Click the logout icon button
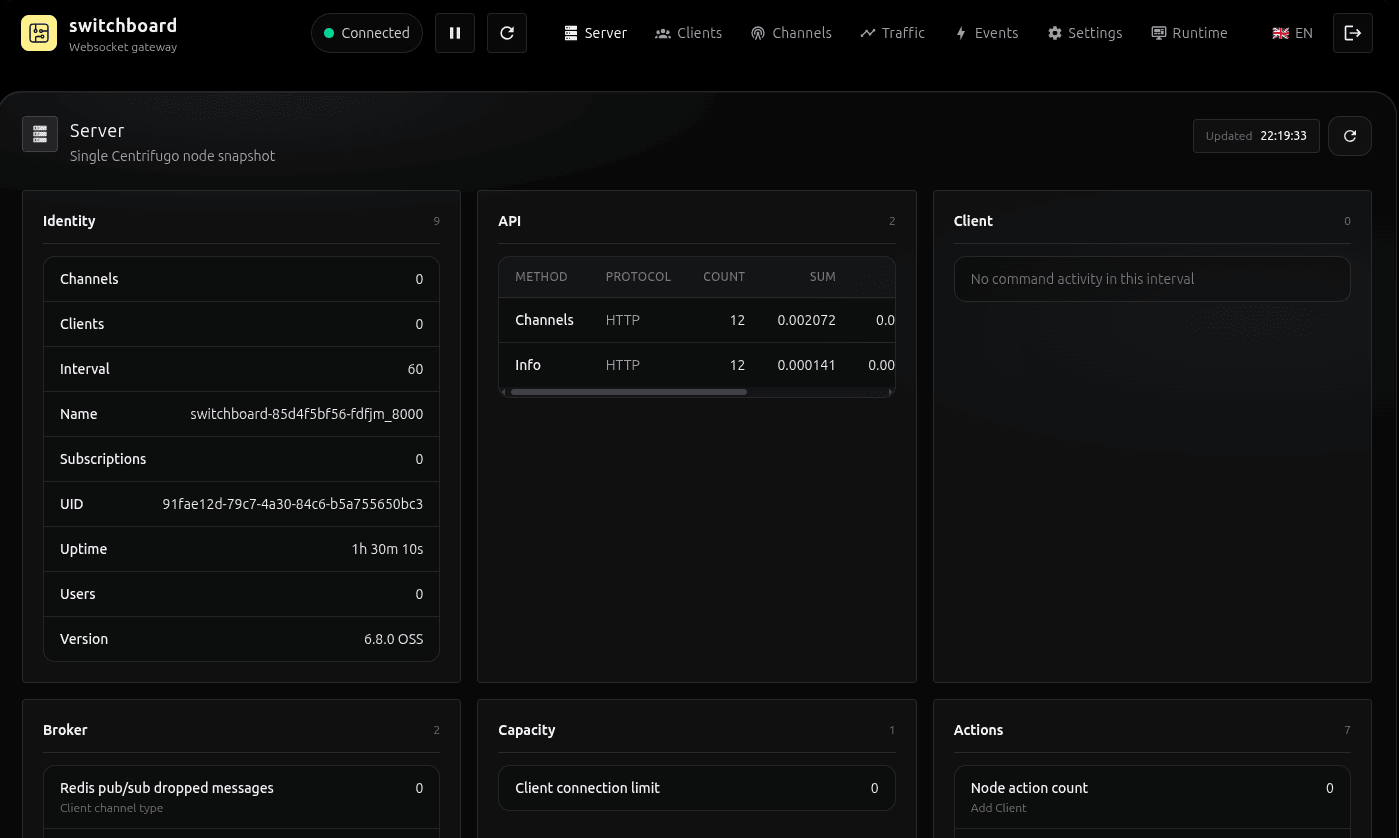This screenshot has height=838, width=1399. [x=1353, y=33]
